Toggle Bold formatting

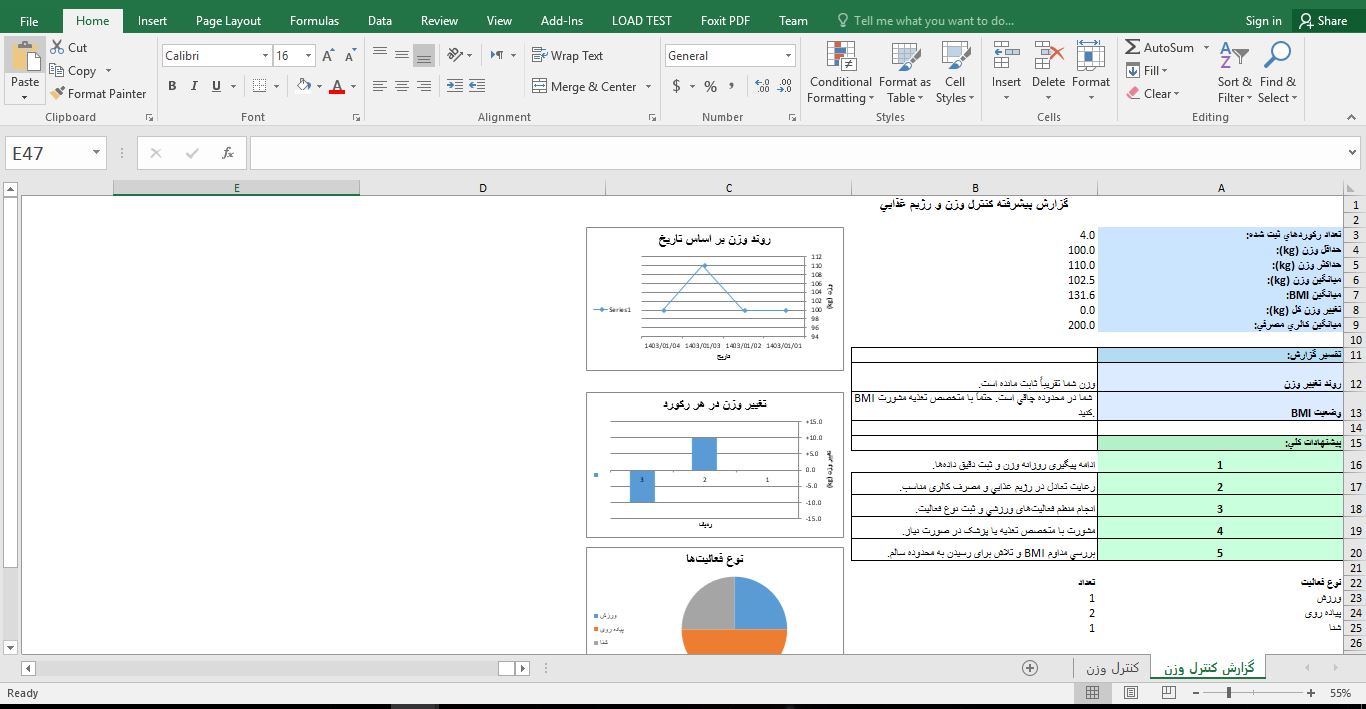point(172,86)
